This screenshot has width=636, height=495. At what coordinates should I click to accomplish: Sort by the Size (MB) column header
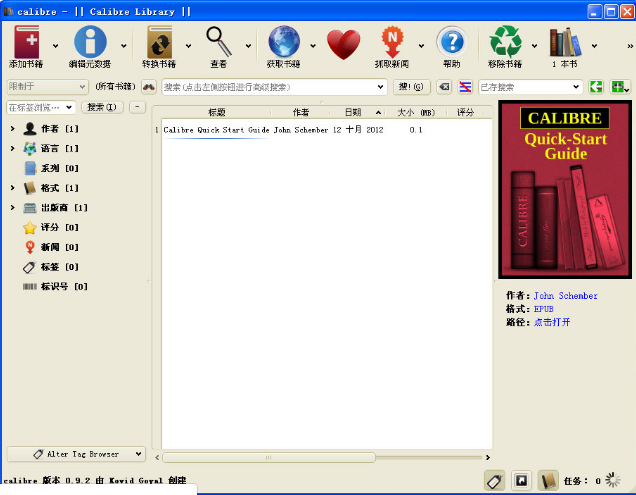pos(416,112)
